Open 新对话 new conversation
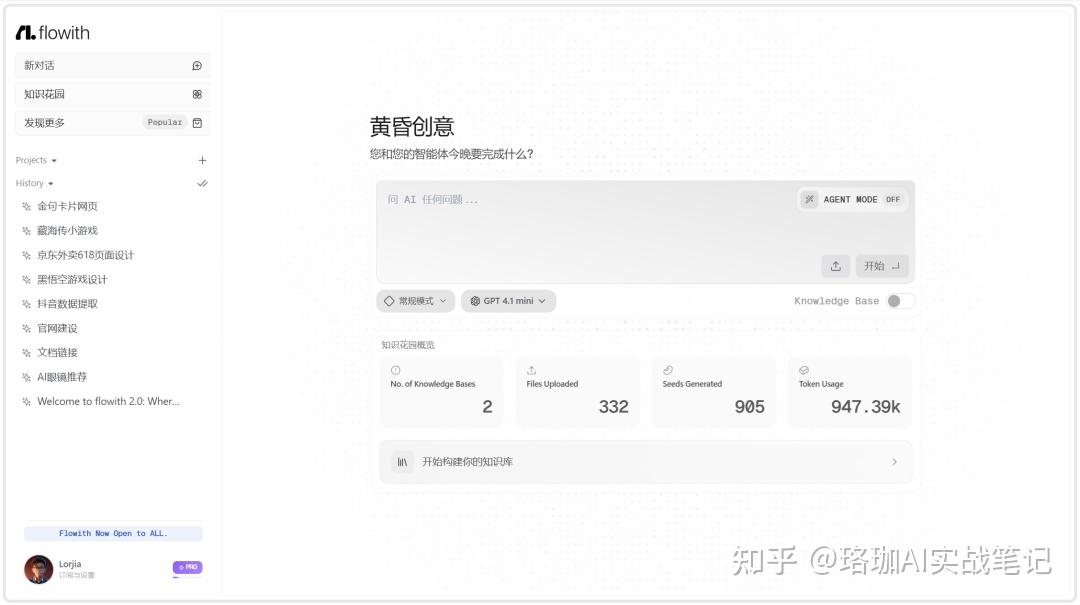The height and width of the screenshot is (605, 1080). coord(112,65)
